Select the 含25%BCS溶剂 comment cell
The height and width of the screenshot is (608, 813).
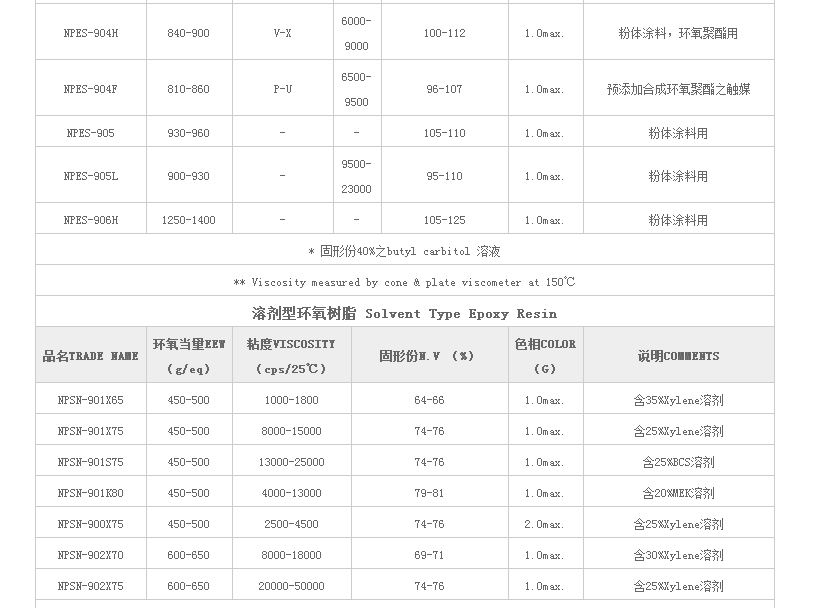coord(678,462)
